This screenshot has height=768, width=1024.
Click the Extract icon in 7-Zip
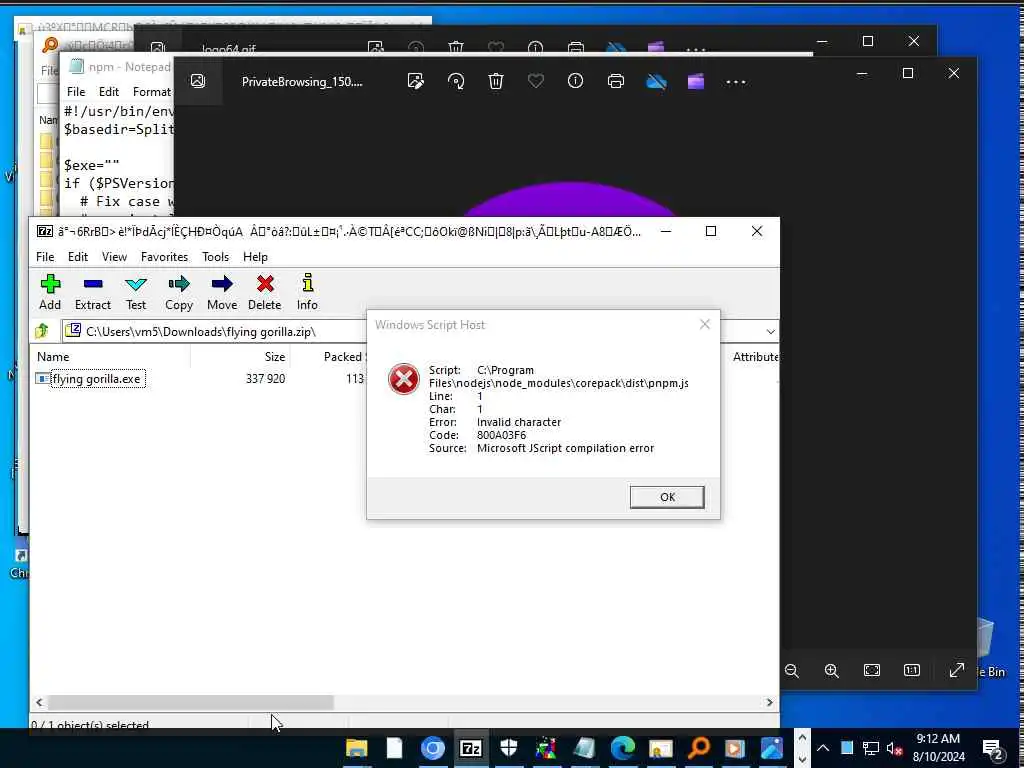point(93,292)
